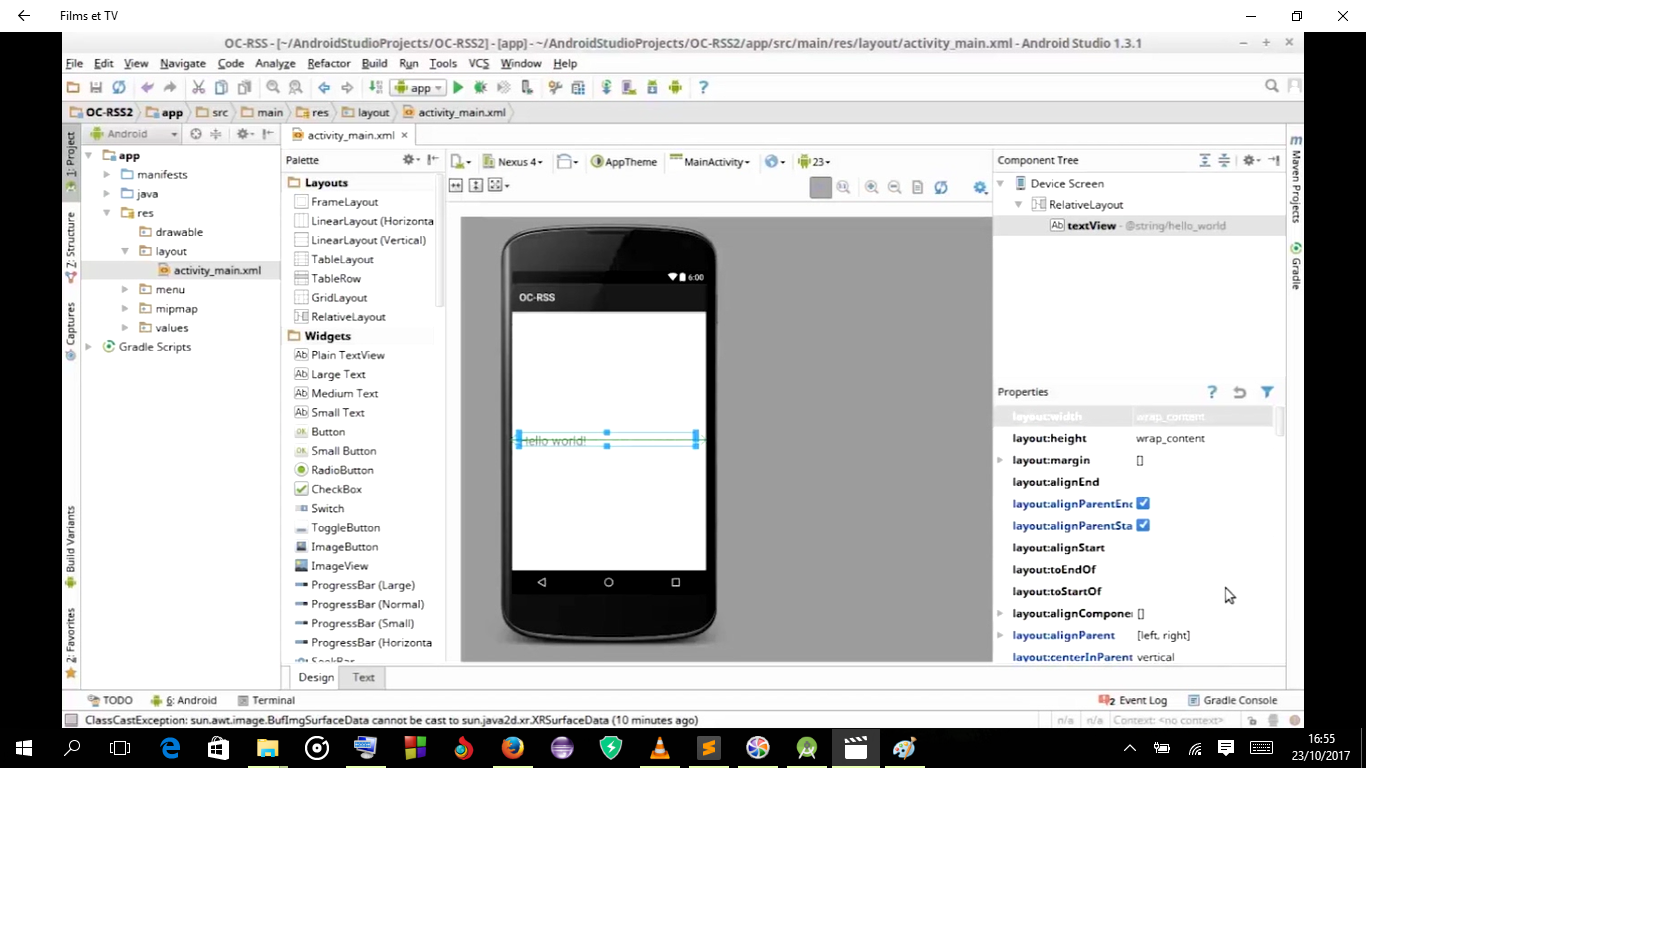Launch AVD Manager from the toolbar
The image size is (1664, 936).
click(627, 88)
